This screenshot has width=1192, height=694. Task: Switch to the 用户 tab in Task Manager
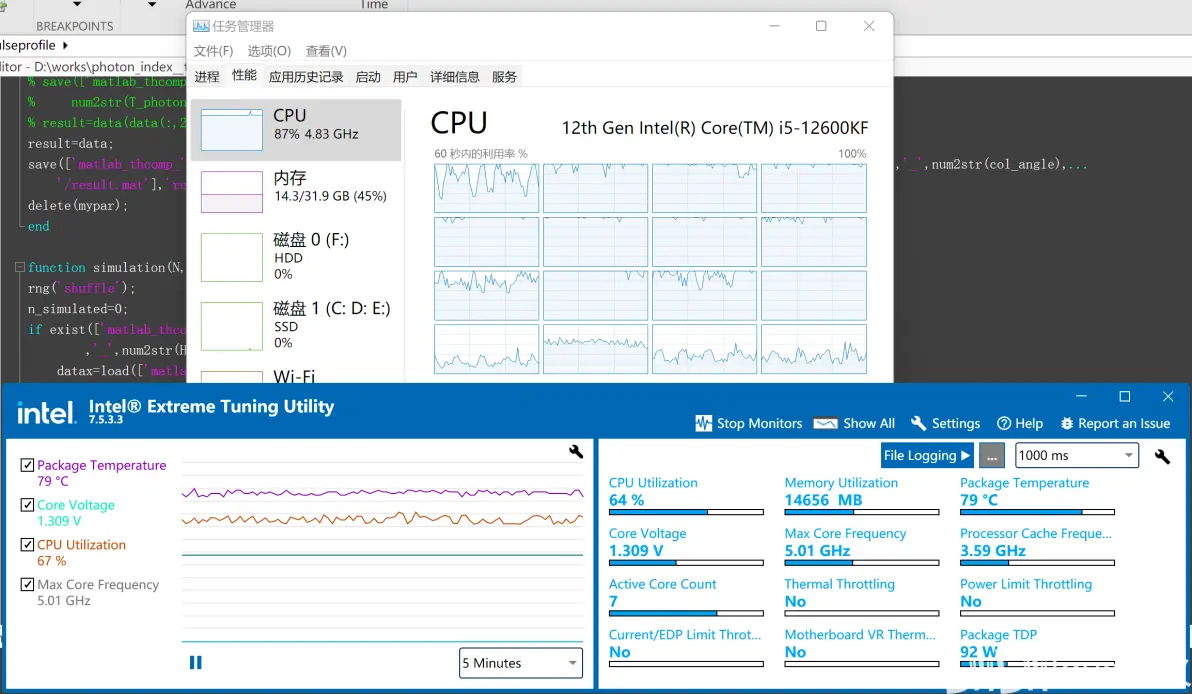tap(405, 77)
